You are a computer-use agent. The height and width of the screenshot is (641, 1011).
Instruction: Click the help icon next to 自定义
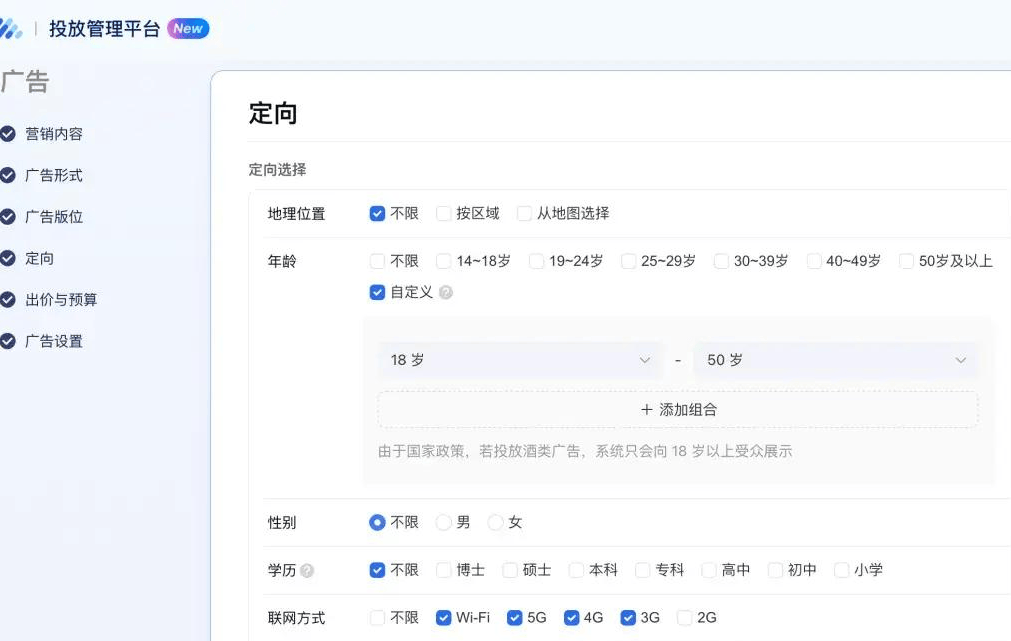(x=446, y=293)
